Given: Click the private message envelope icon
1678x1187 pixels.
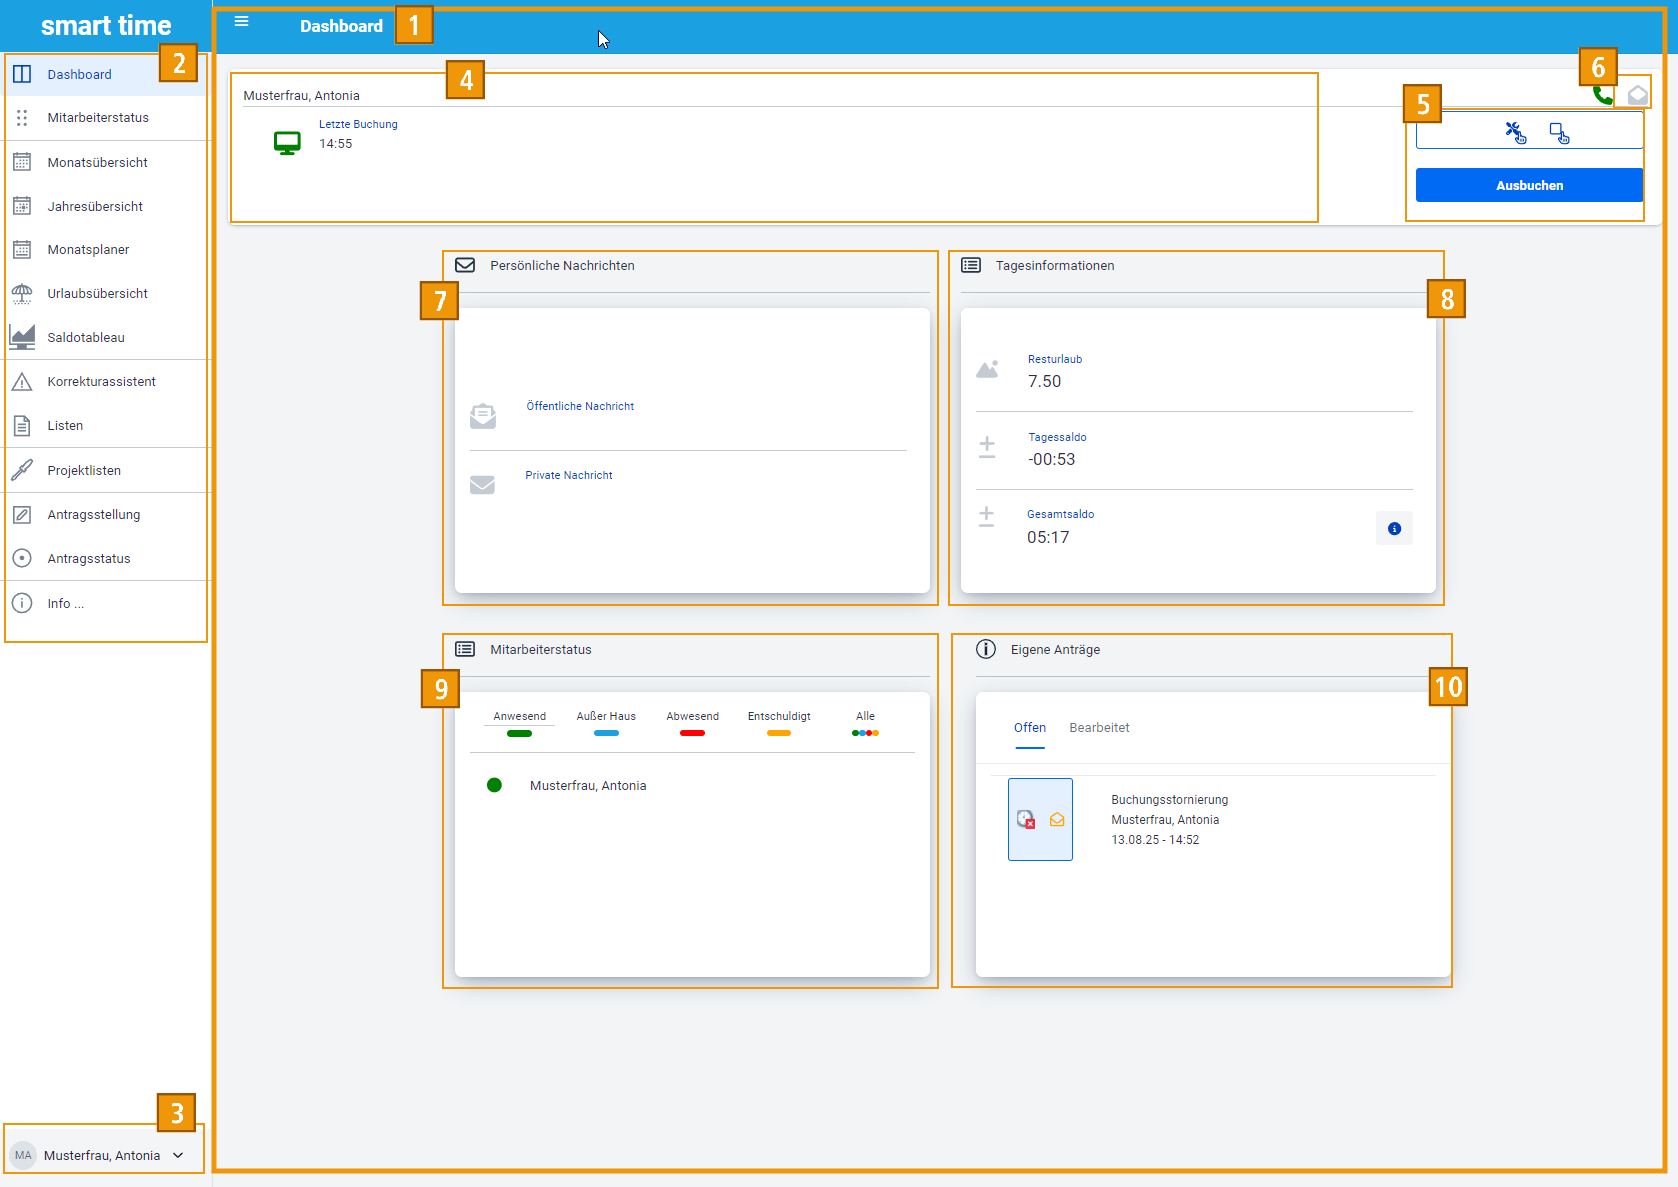Looking at the screenshot, I should pyautogui.click(x=483, y=485).
